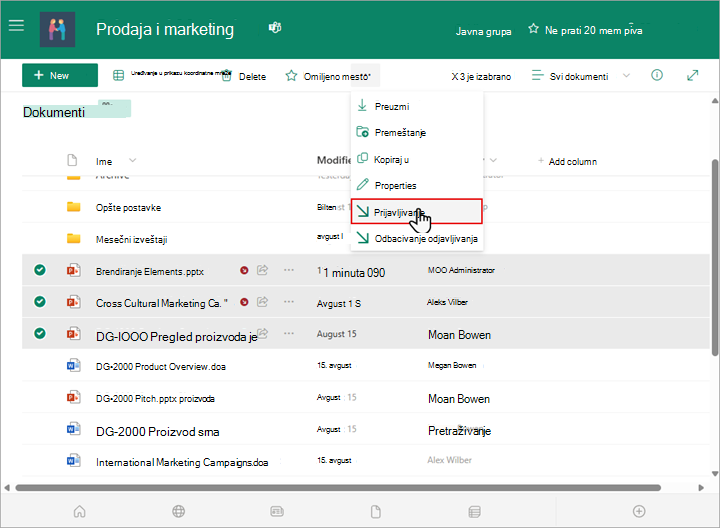Viewport: 720px width, 528px height.
Task: Open globe sites icon in bottom bar
Action: 179,511
